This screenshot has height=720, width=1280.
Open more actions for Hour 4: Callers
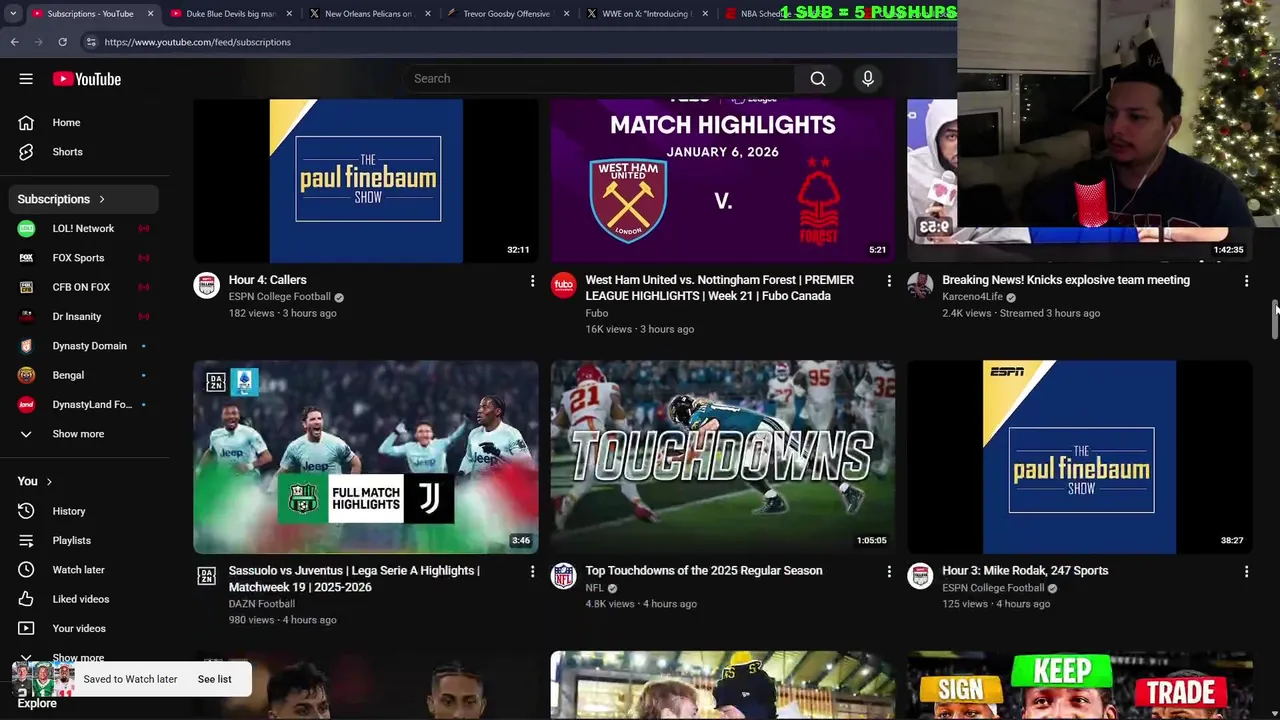coord(532,281)
